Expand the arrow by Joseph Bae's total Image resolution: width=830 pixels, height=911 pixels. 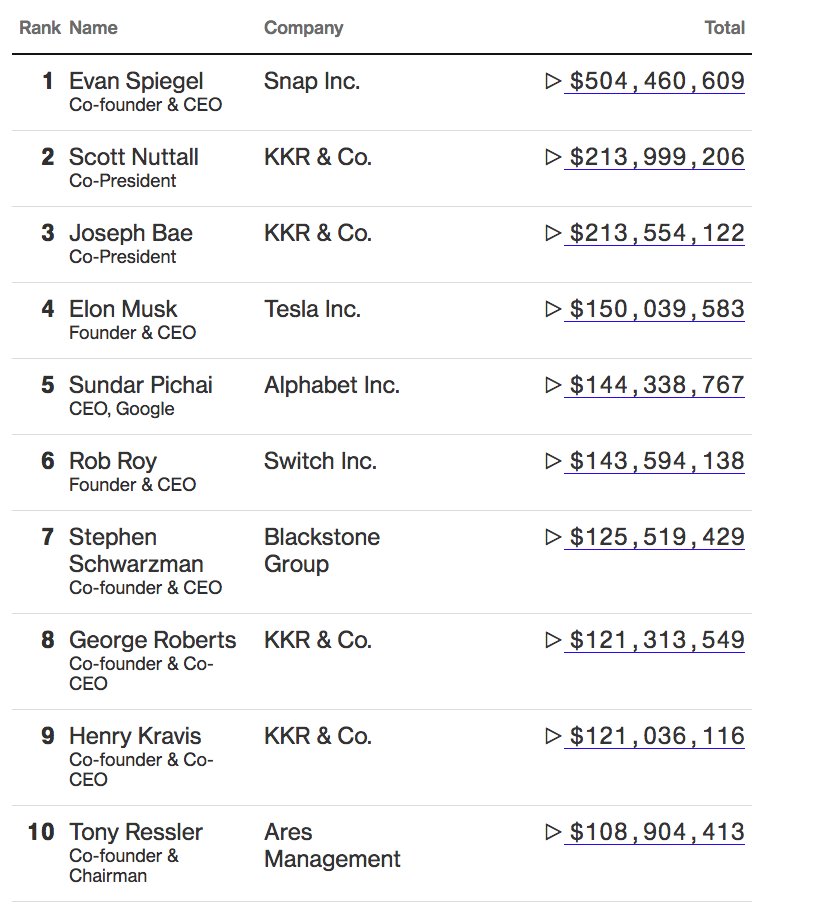tap(553, 233)
